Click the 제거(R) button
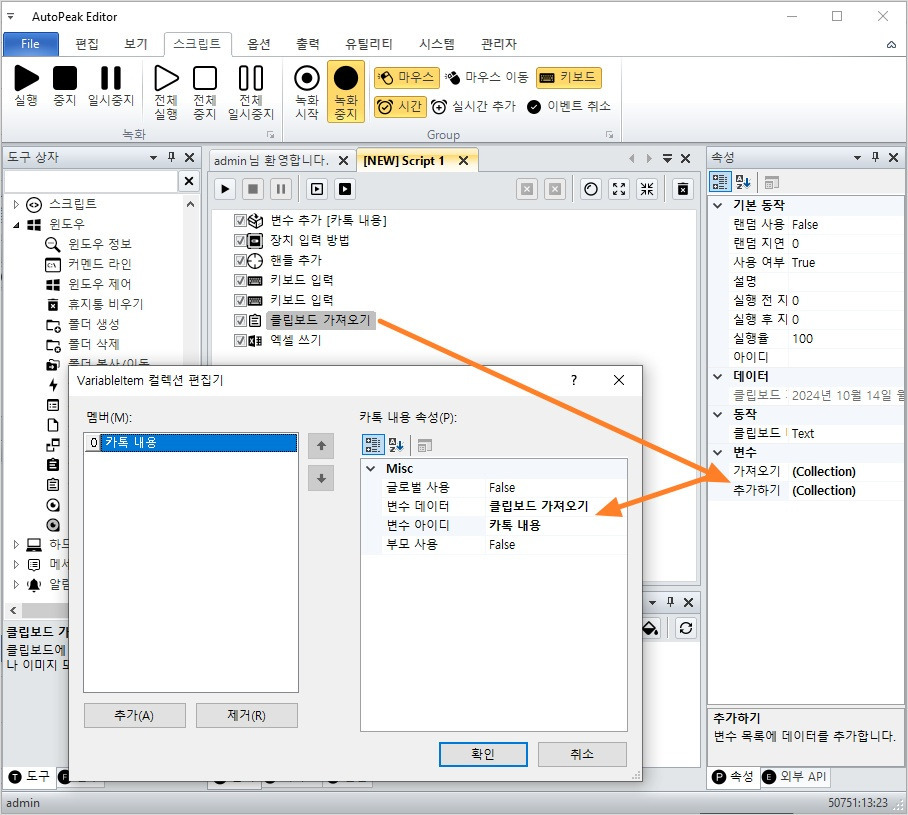 tap(247, 715)
